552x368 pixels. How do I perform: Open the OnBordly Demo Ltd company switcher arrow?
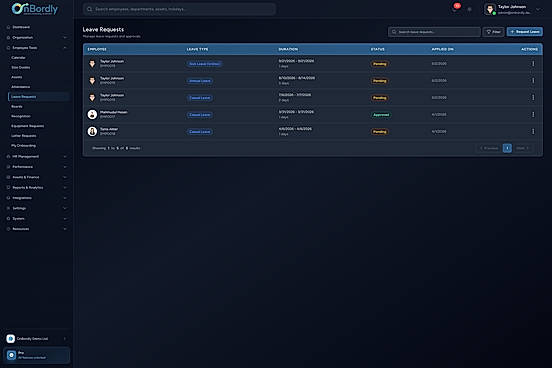(65, 339)
